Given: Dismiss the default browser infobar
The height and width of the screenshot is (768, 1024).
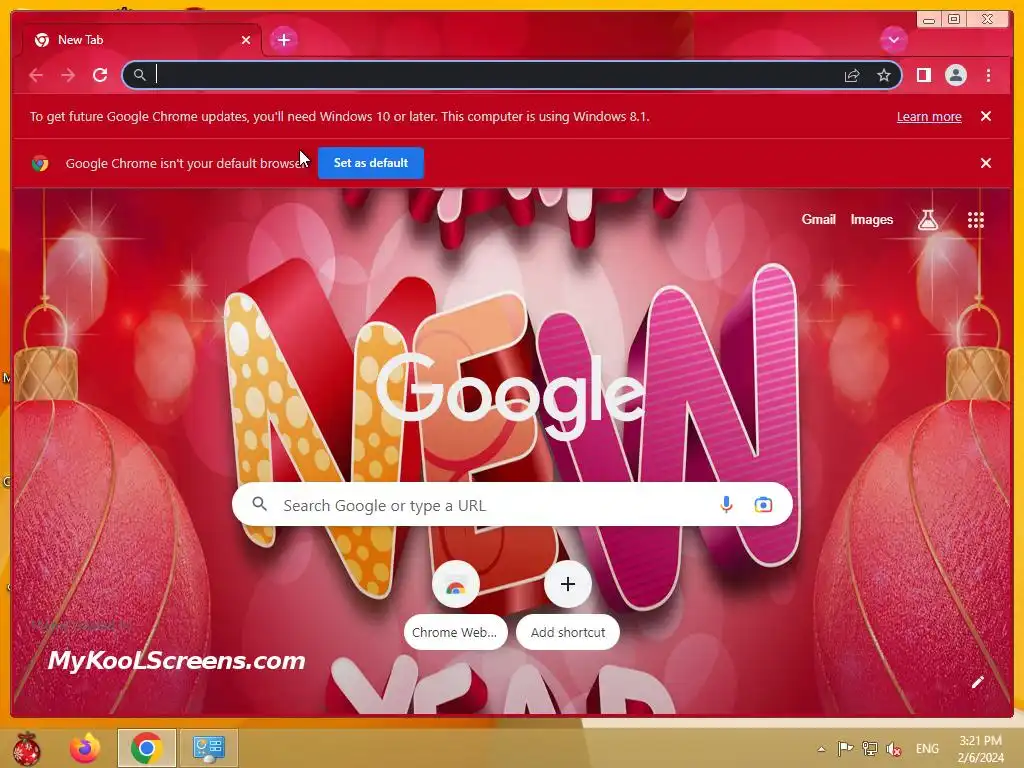Looking at the screenshot, I should [985, 163].
